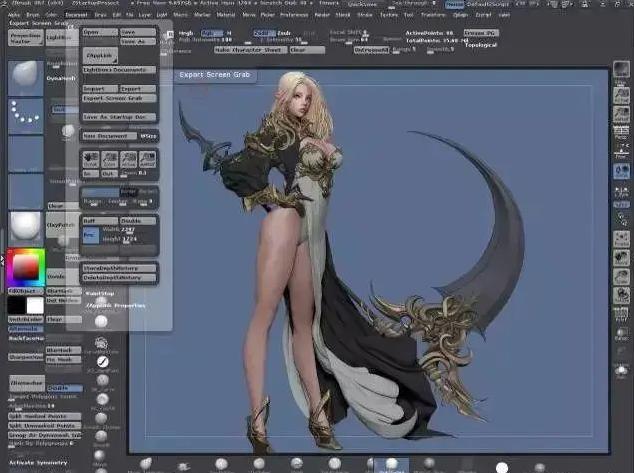Open the Transform menu

point(433,15)
